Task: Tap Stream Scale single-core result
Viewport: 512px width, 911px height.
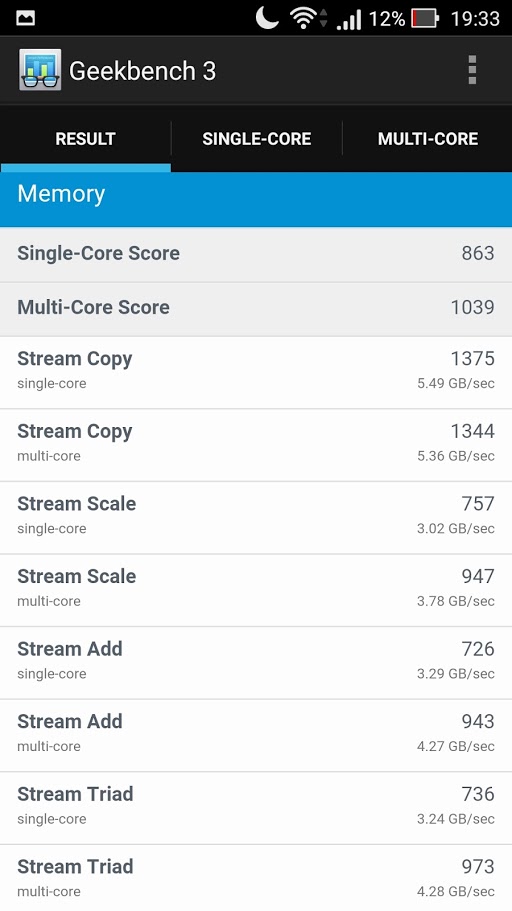Action: pyautogui.click(x=256, y=517)
